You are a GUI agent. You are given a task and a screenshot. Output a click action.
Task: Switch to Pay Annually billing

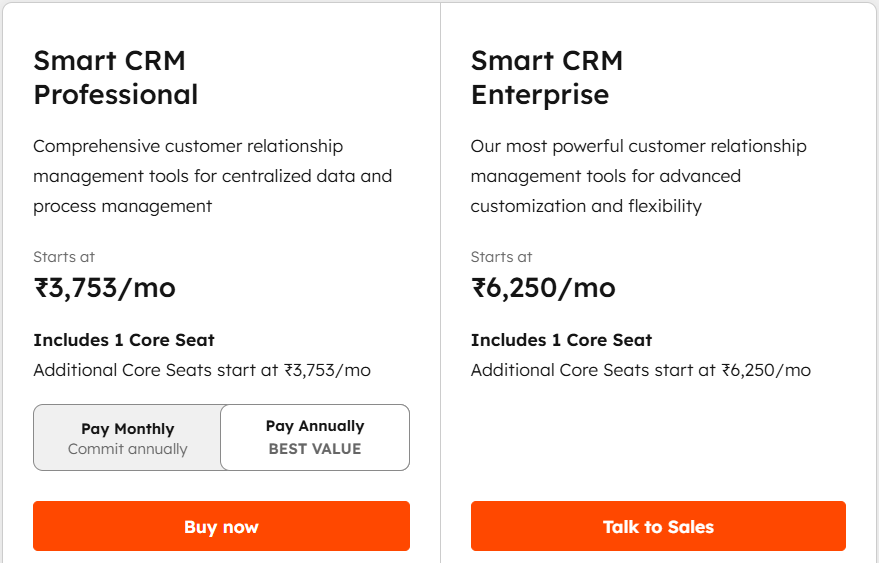(x=315, y=437)
